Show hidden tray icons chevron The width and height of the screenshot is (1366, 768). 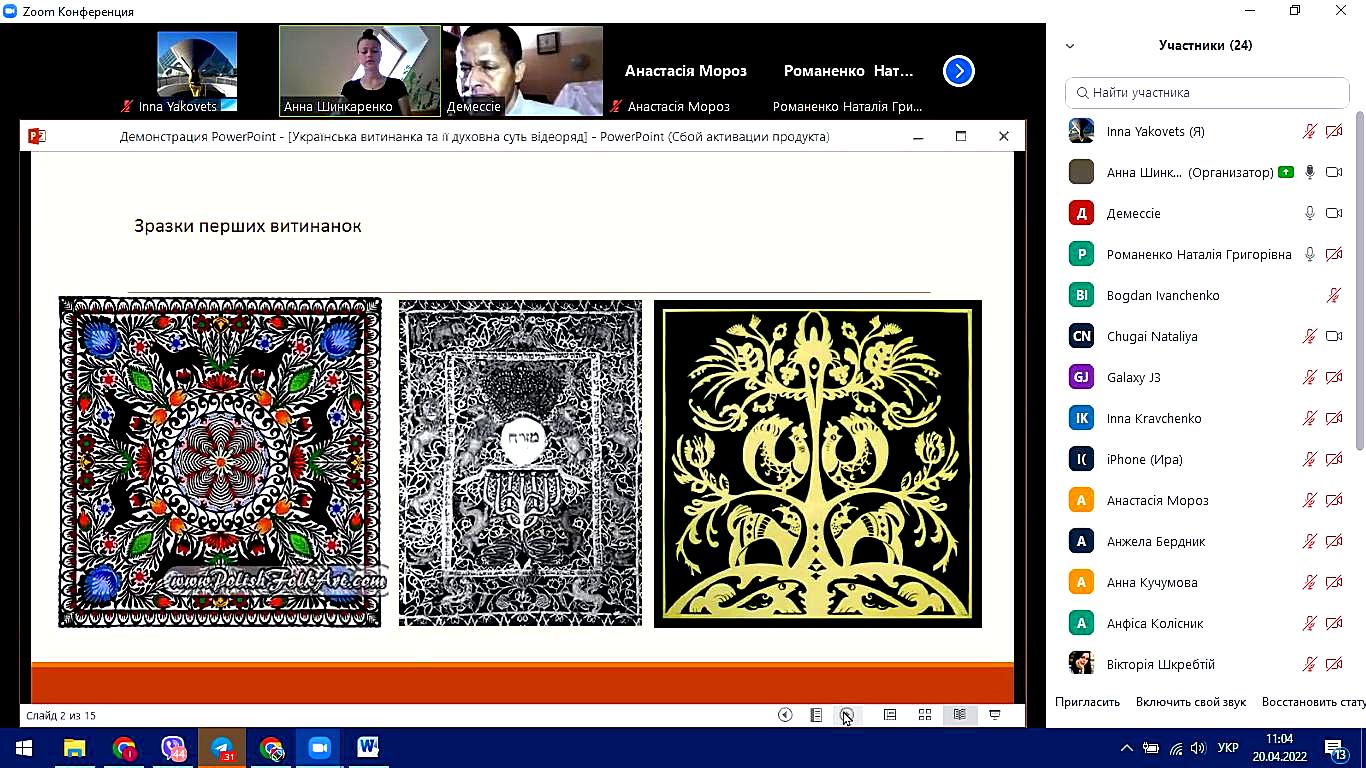click(1127, 747)
